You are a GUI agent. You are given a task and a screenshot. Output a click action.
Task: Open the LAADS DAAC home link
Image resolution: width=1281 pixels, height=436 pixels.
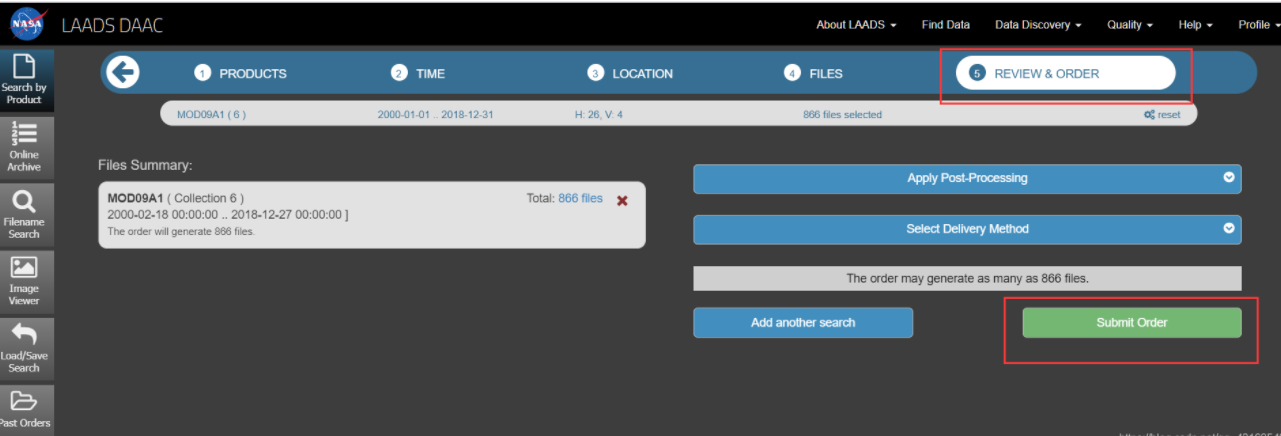coord(112,25)
